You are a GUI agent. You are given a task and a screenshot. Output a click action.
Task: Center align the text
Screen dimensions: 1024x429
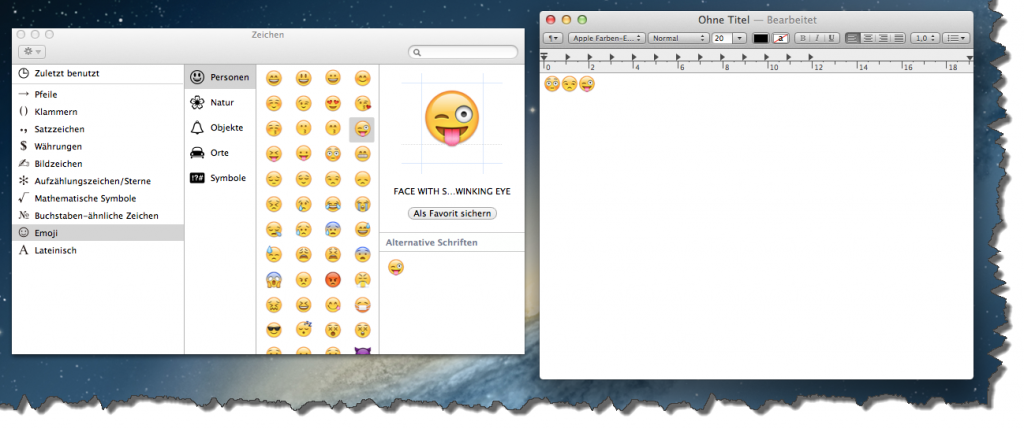click(868, 37)
